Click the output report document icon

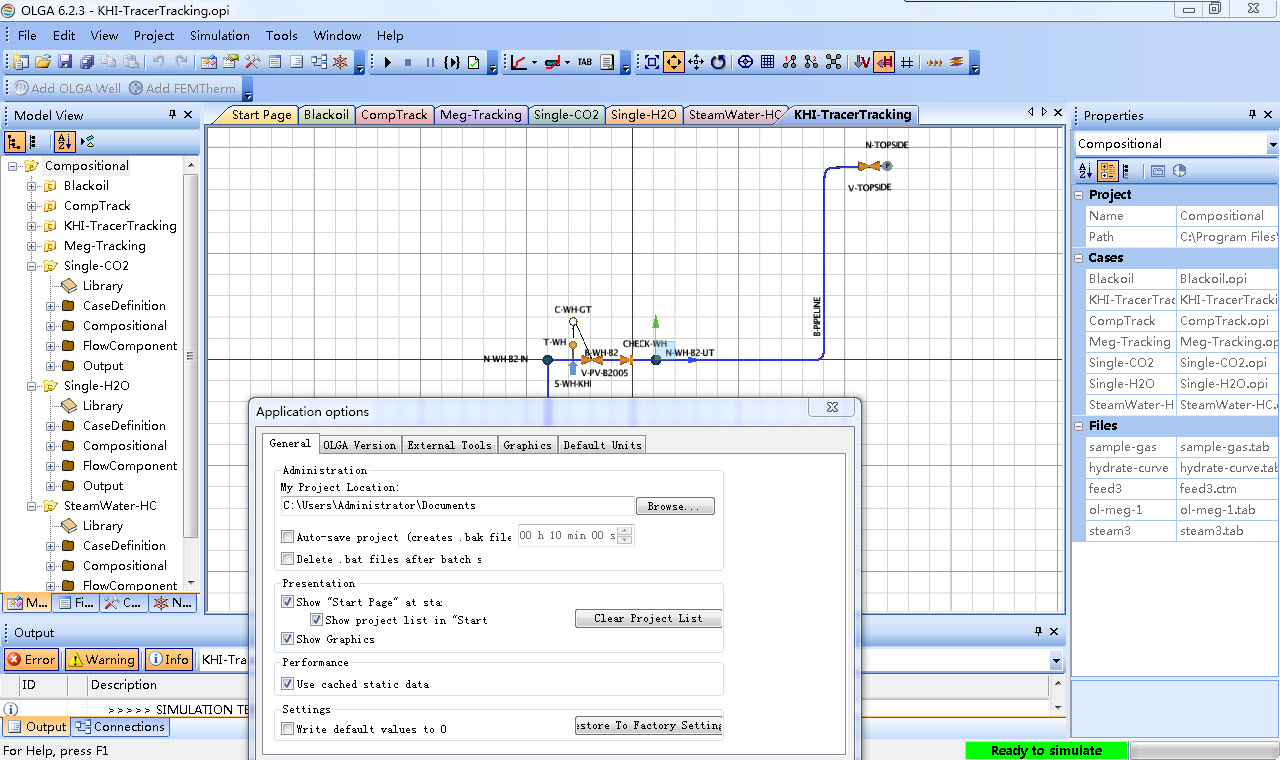tap(607, 62)
